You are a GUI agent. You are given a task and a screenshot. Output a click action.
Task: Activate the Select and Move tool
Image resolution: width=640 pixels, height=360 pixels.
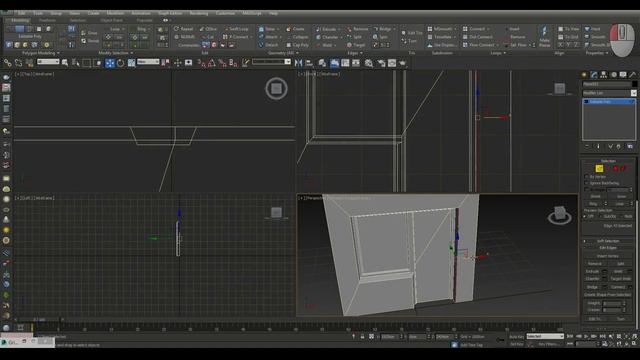(110, 63)
